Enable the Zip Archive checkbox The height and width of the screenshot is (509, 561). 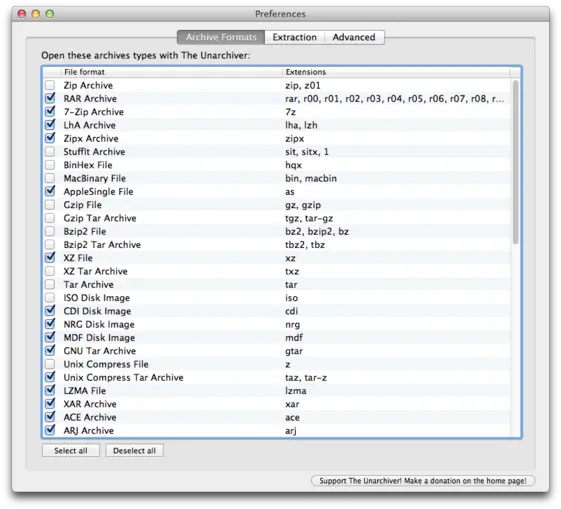pyautogui.click(x=50, y=85)
